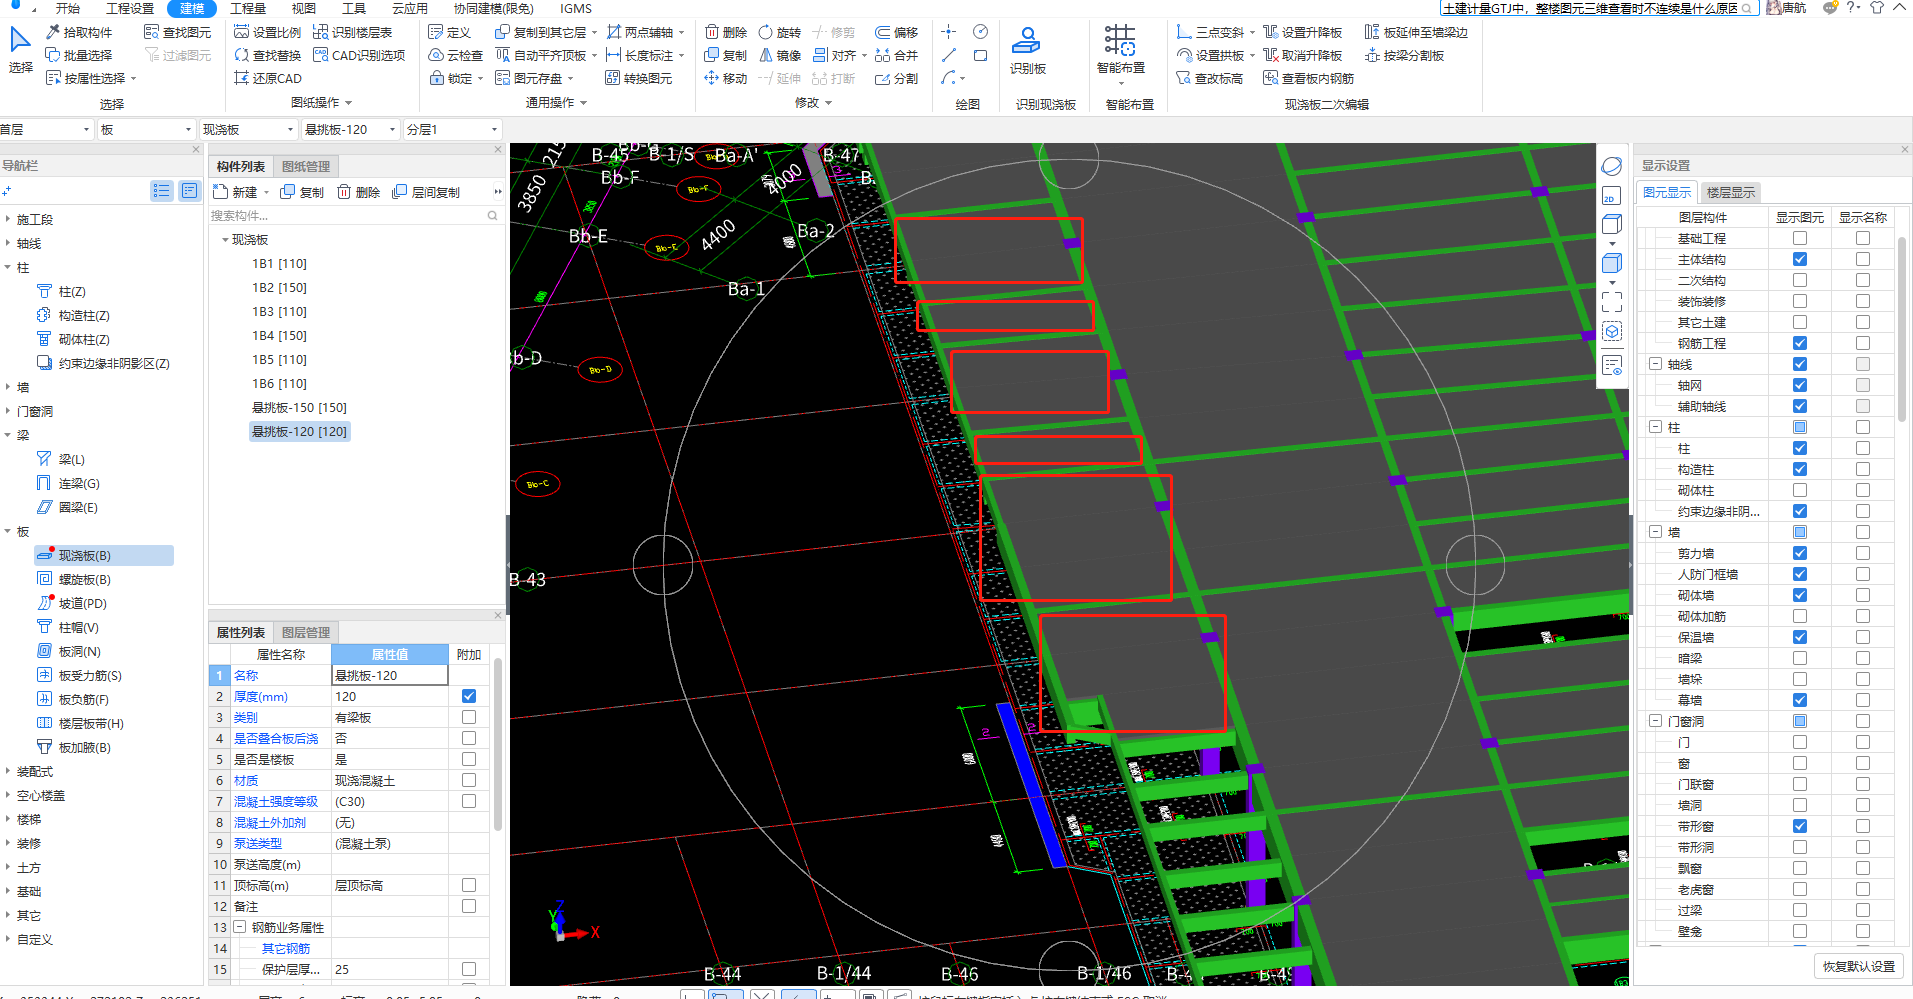The height and width of the screenshot is (999, 1913).
Task: Click the 转换图元 convert tool
Action: [x=638, y=78]
